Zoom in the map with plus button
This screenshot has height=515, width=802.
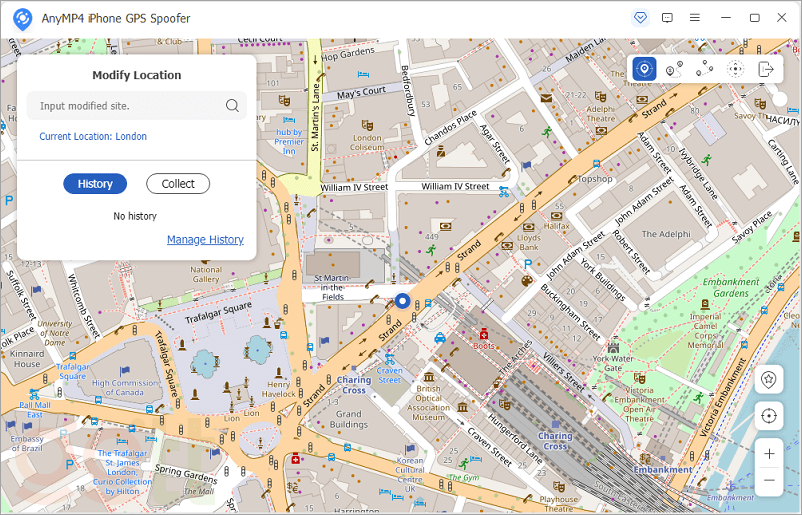(768, 453)
